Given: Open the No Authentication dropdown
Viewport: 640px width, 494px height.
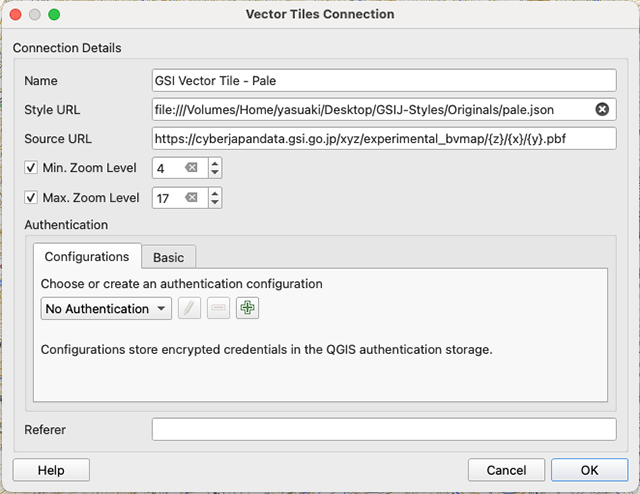Looking at the screenshot, I should click(106, 309).
